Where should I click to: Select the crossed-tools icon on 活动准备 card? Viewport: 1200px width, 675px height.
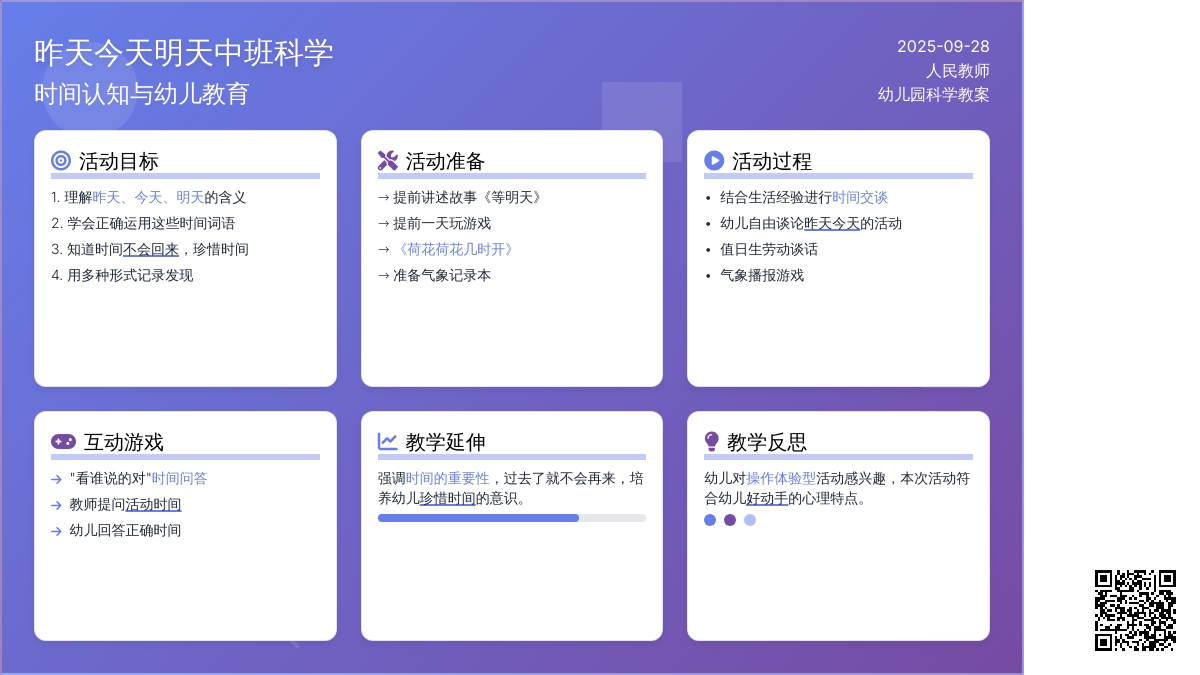(389, 159)
